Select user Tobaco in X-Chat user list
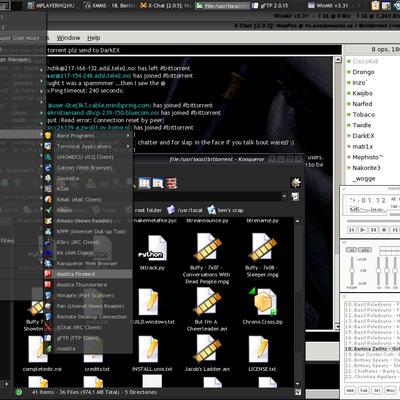Screen dimensions: 400x400 click(x=364, y=115)
